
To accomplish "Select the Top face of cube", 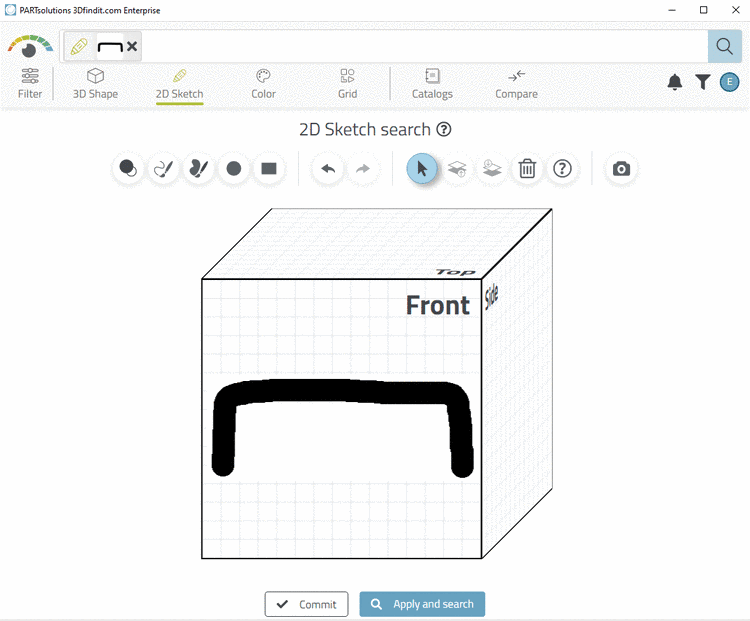I will (377, 244).
